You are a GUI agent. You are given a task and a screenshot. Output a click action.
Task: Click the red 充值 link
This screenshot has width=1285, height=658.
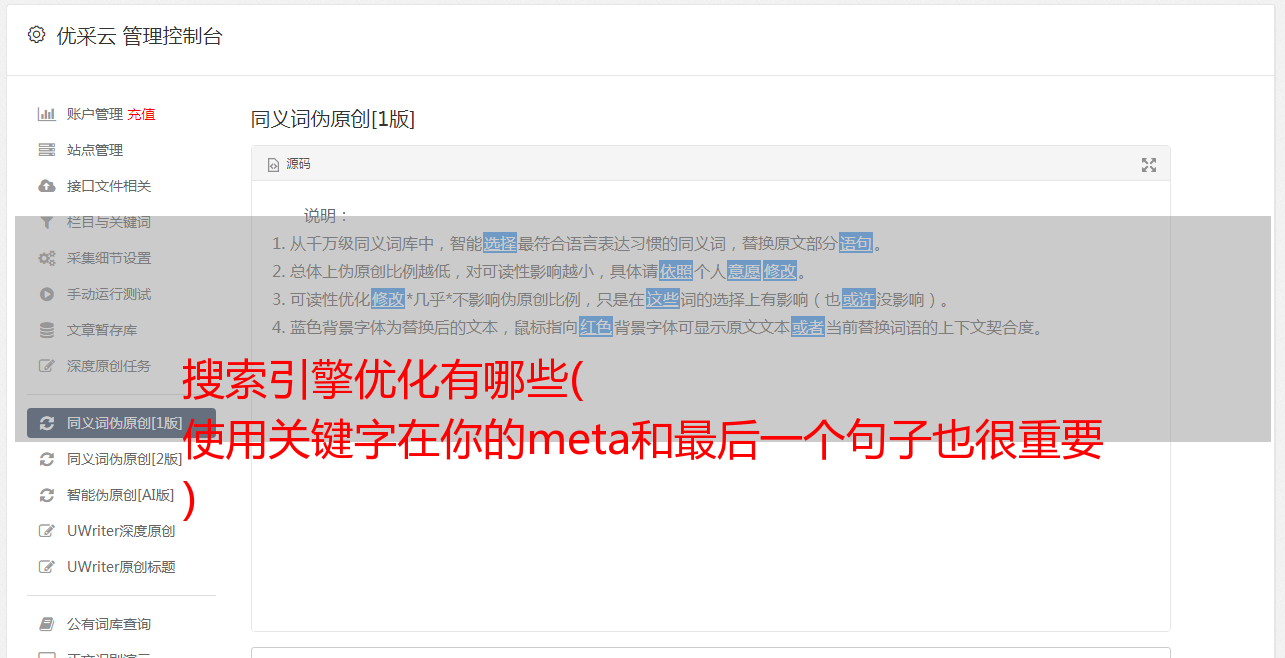pos(141,114)
